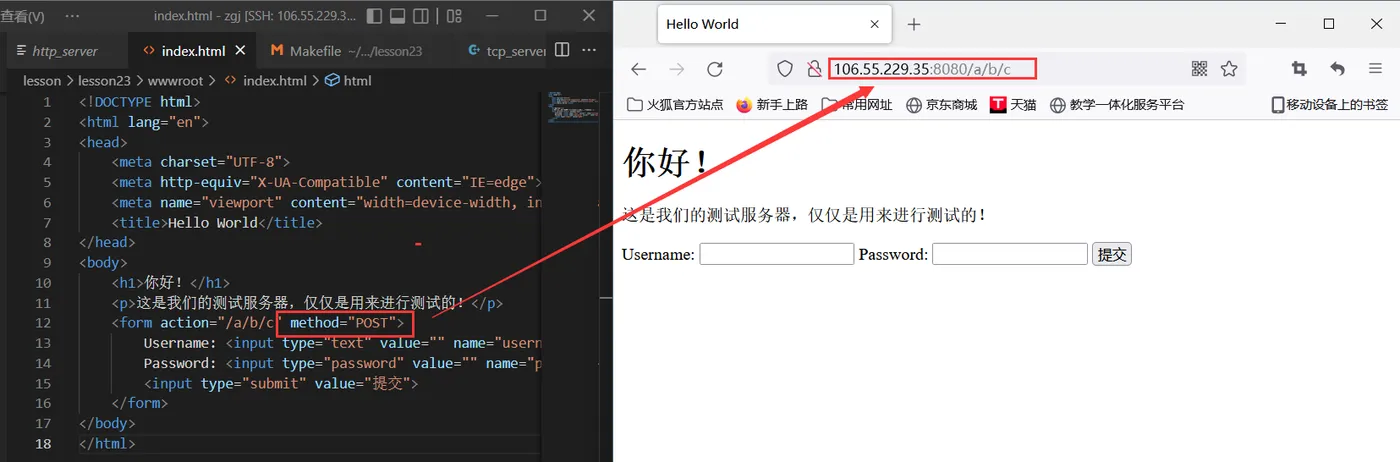Toggle primary sidebar layout icon in VS Code
This screenshot has height=462, width=1400.
click(375, 16)
